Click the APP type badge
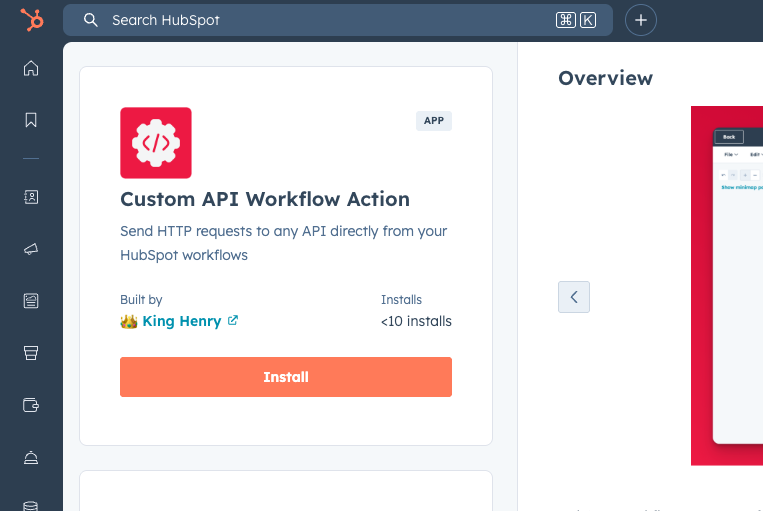 pyautogui.click(x=434, y=120)
